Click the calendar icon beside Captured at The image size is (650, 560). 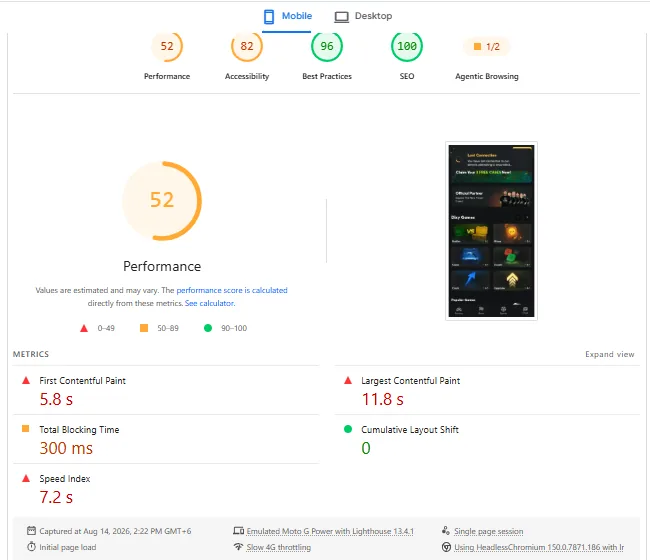coord(31,531)
